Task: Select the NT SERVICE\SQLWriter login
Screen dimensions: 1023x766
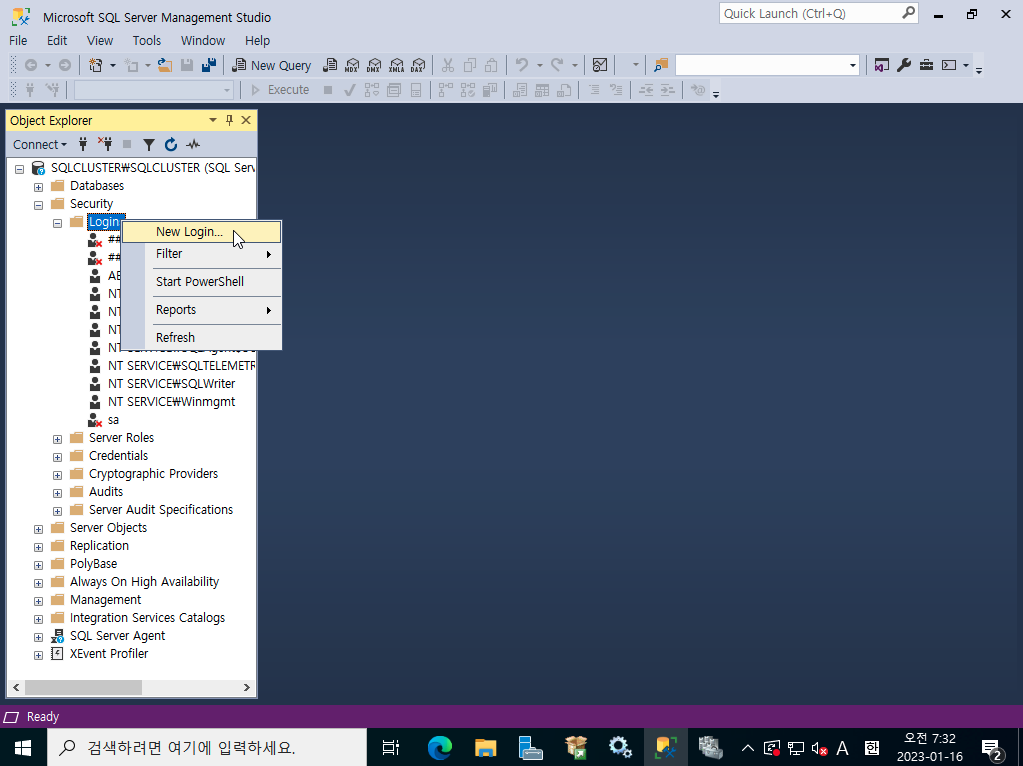Action: coord(172,384)
